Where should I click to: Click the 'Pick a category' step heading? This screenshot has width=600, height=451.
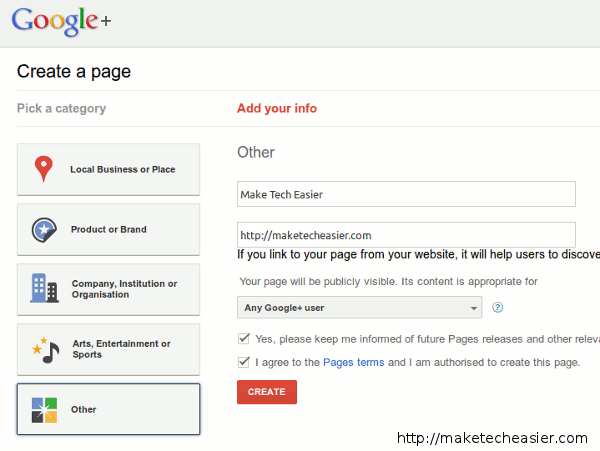coord(61,109)
